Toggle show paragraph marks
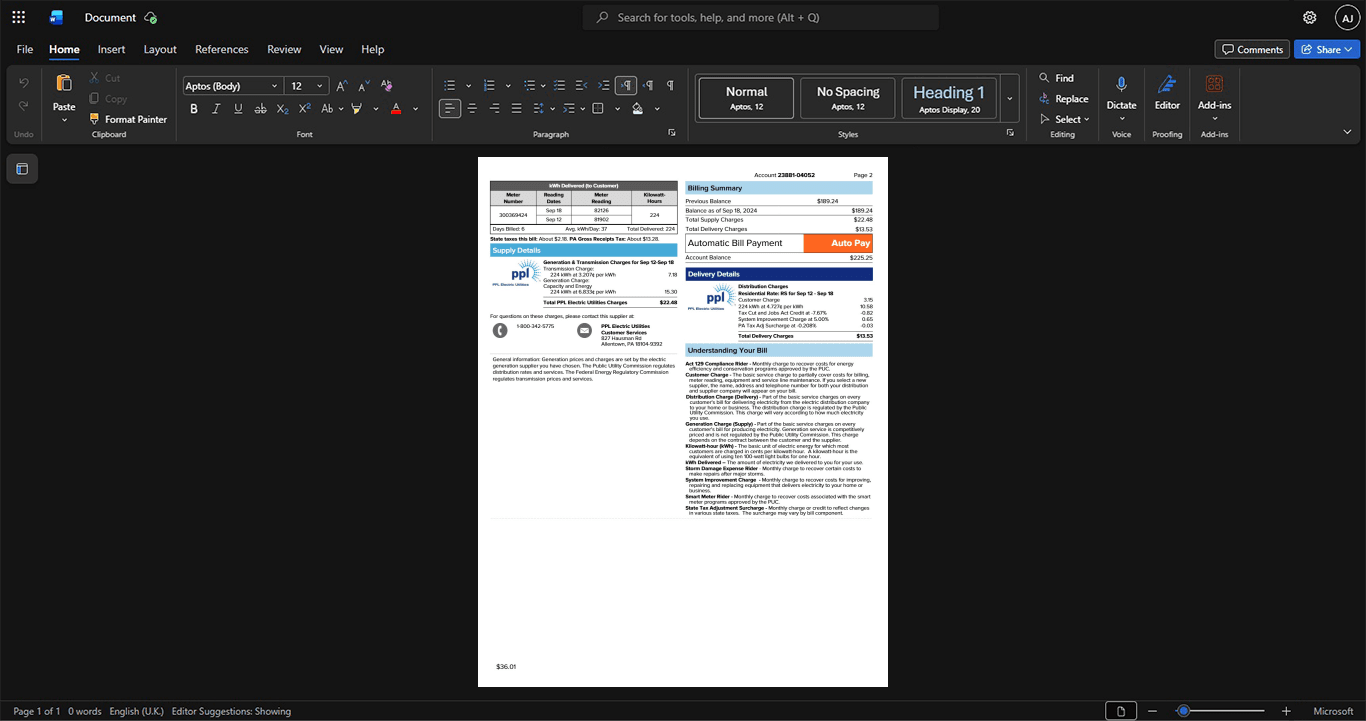Screen dimensions: 1366x721 pos(670,85)
